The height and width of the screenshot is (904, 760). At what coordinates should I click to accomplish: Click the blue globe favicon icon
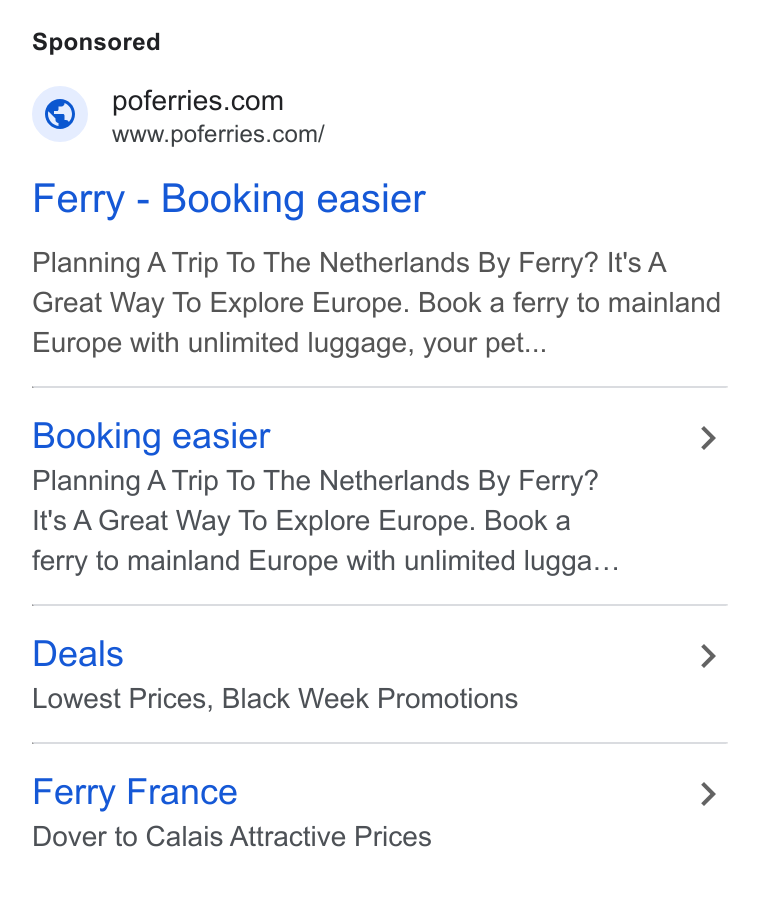click(x=60, y=114)
